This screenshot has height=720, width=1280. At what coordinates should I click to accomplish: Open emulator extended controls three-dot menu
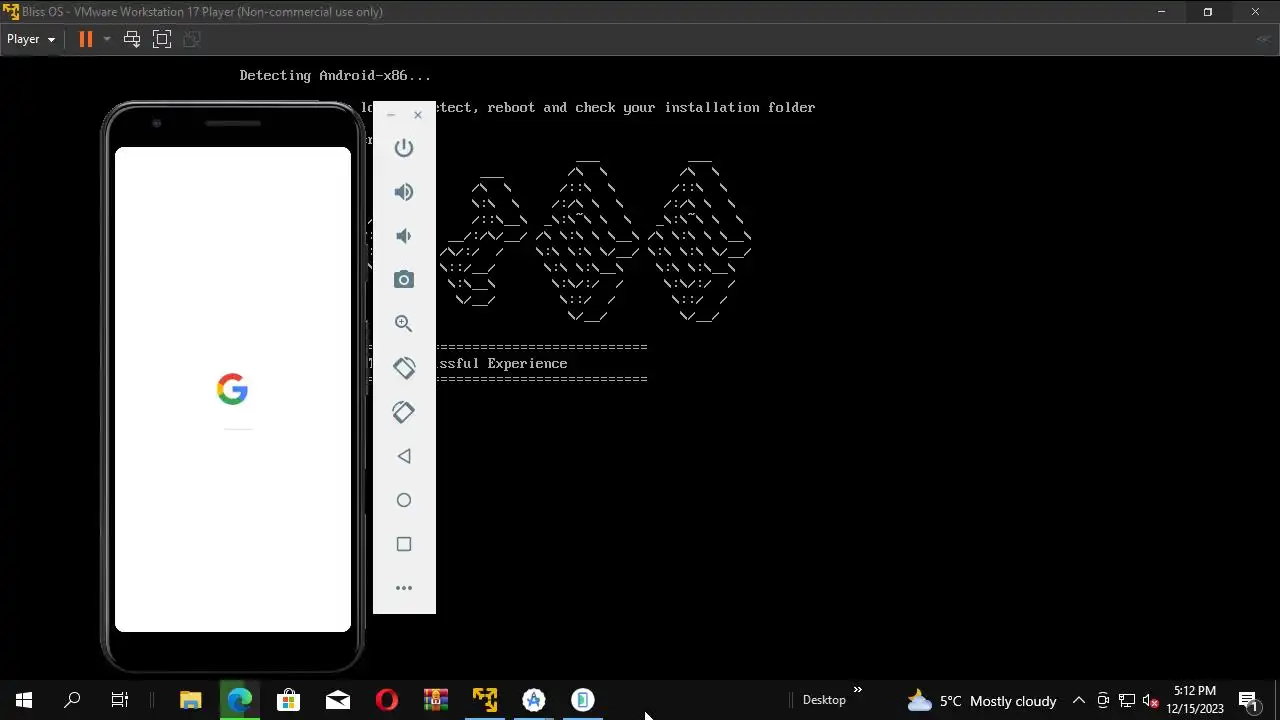[x=404, y=588]
